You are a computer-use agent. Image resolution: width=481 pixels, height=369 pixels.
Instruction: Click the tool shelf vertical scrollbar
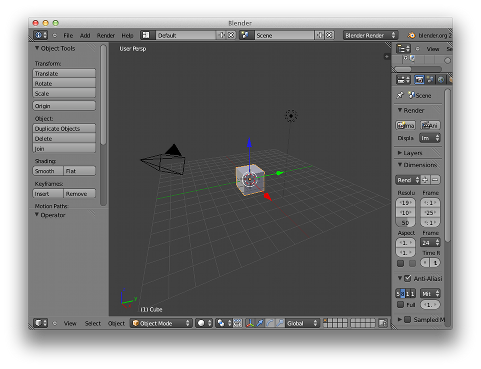103,95
